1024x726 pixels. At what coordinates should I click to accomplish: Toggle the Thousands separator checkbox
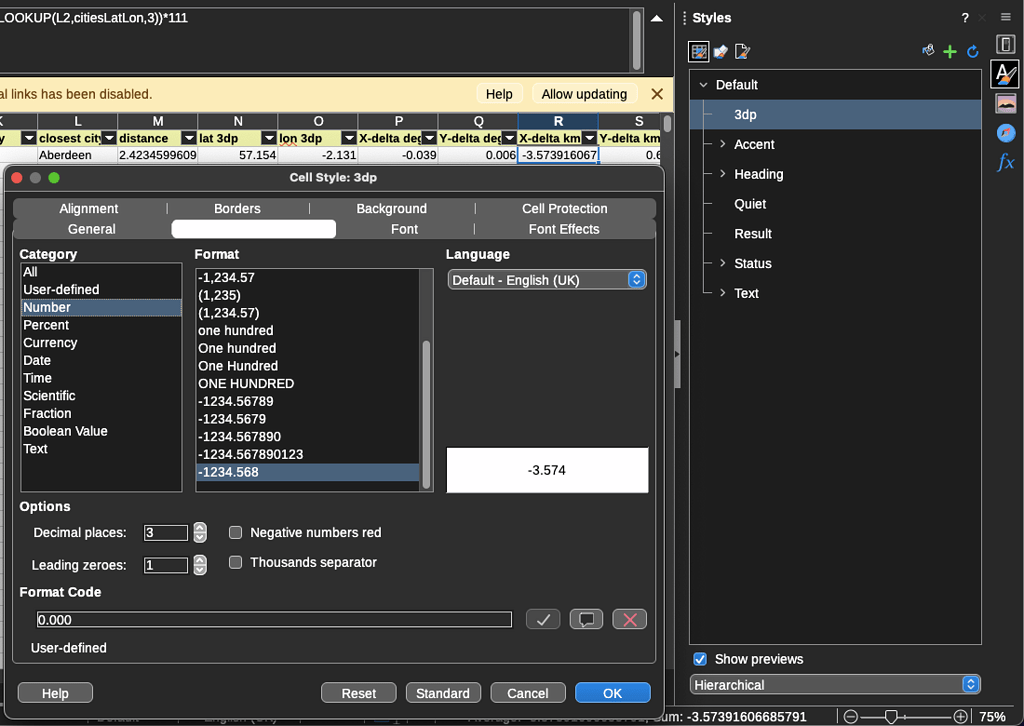236,563
